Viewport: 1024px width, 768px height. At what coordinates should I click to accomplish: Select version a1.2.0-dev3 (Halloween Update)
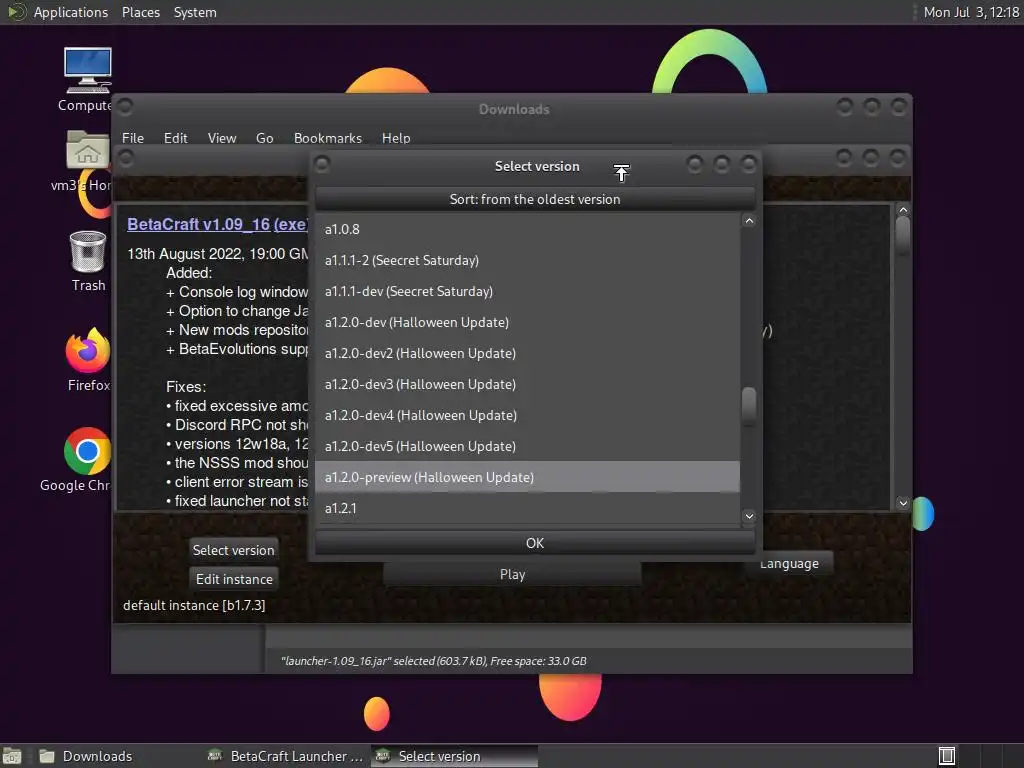coord(527,384)
